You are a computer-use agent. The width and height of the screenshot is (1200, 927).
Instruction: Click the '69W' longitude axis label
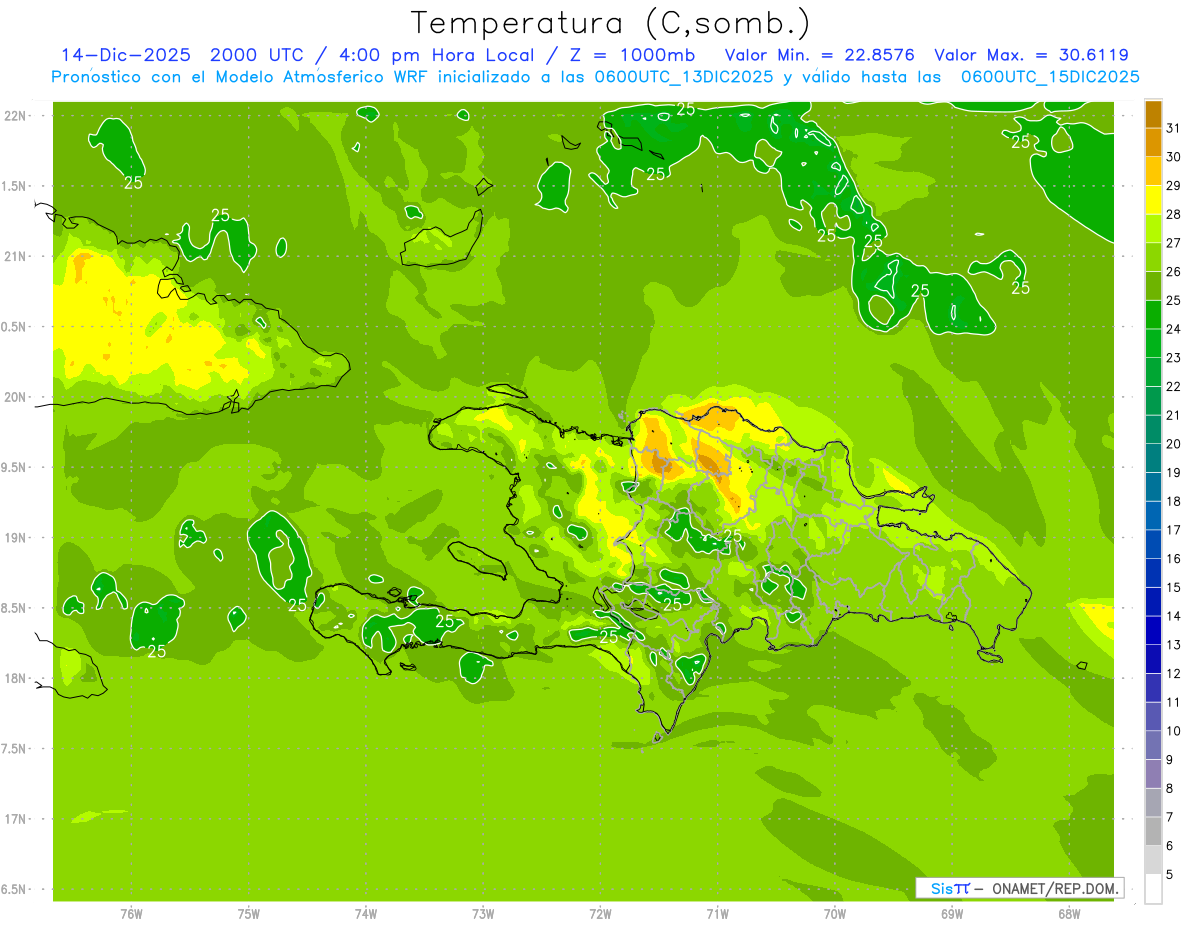click(951, 914)
